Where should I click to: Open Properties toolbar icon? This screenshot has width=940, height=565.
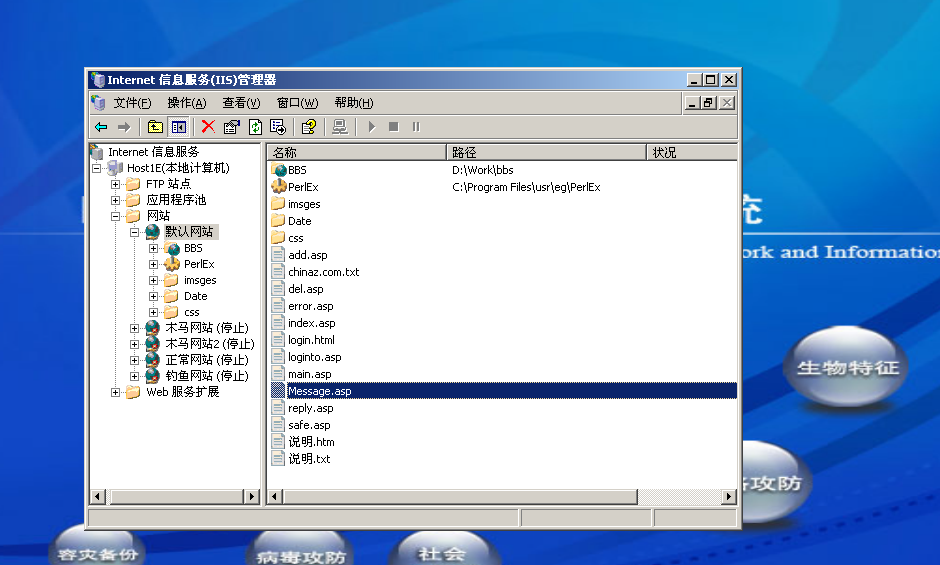click(x=231, y=127)
